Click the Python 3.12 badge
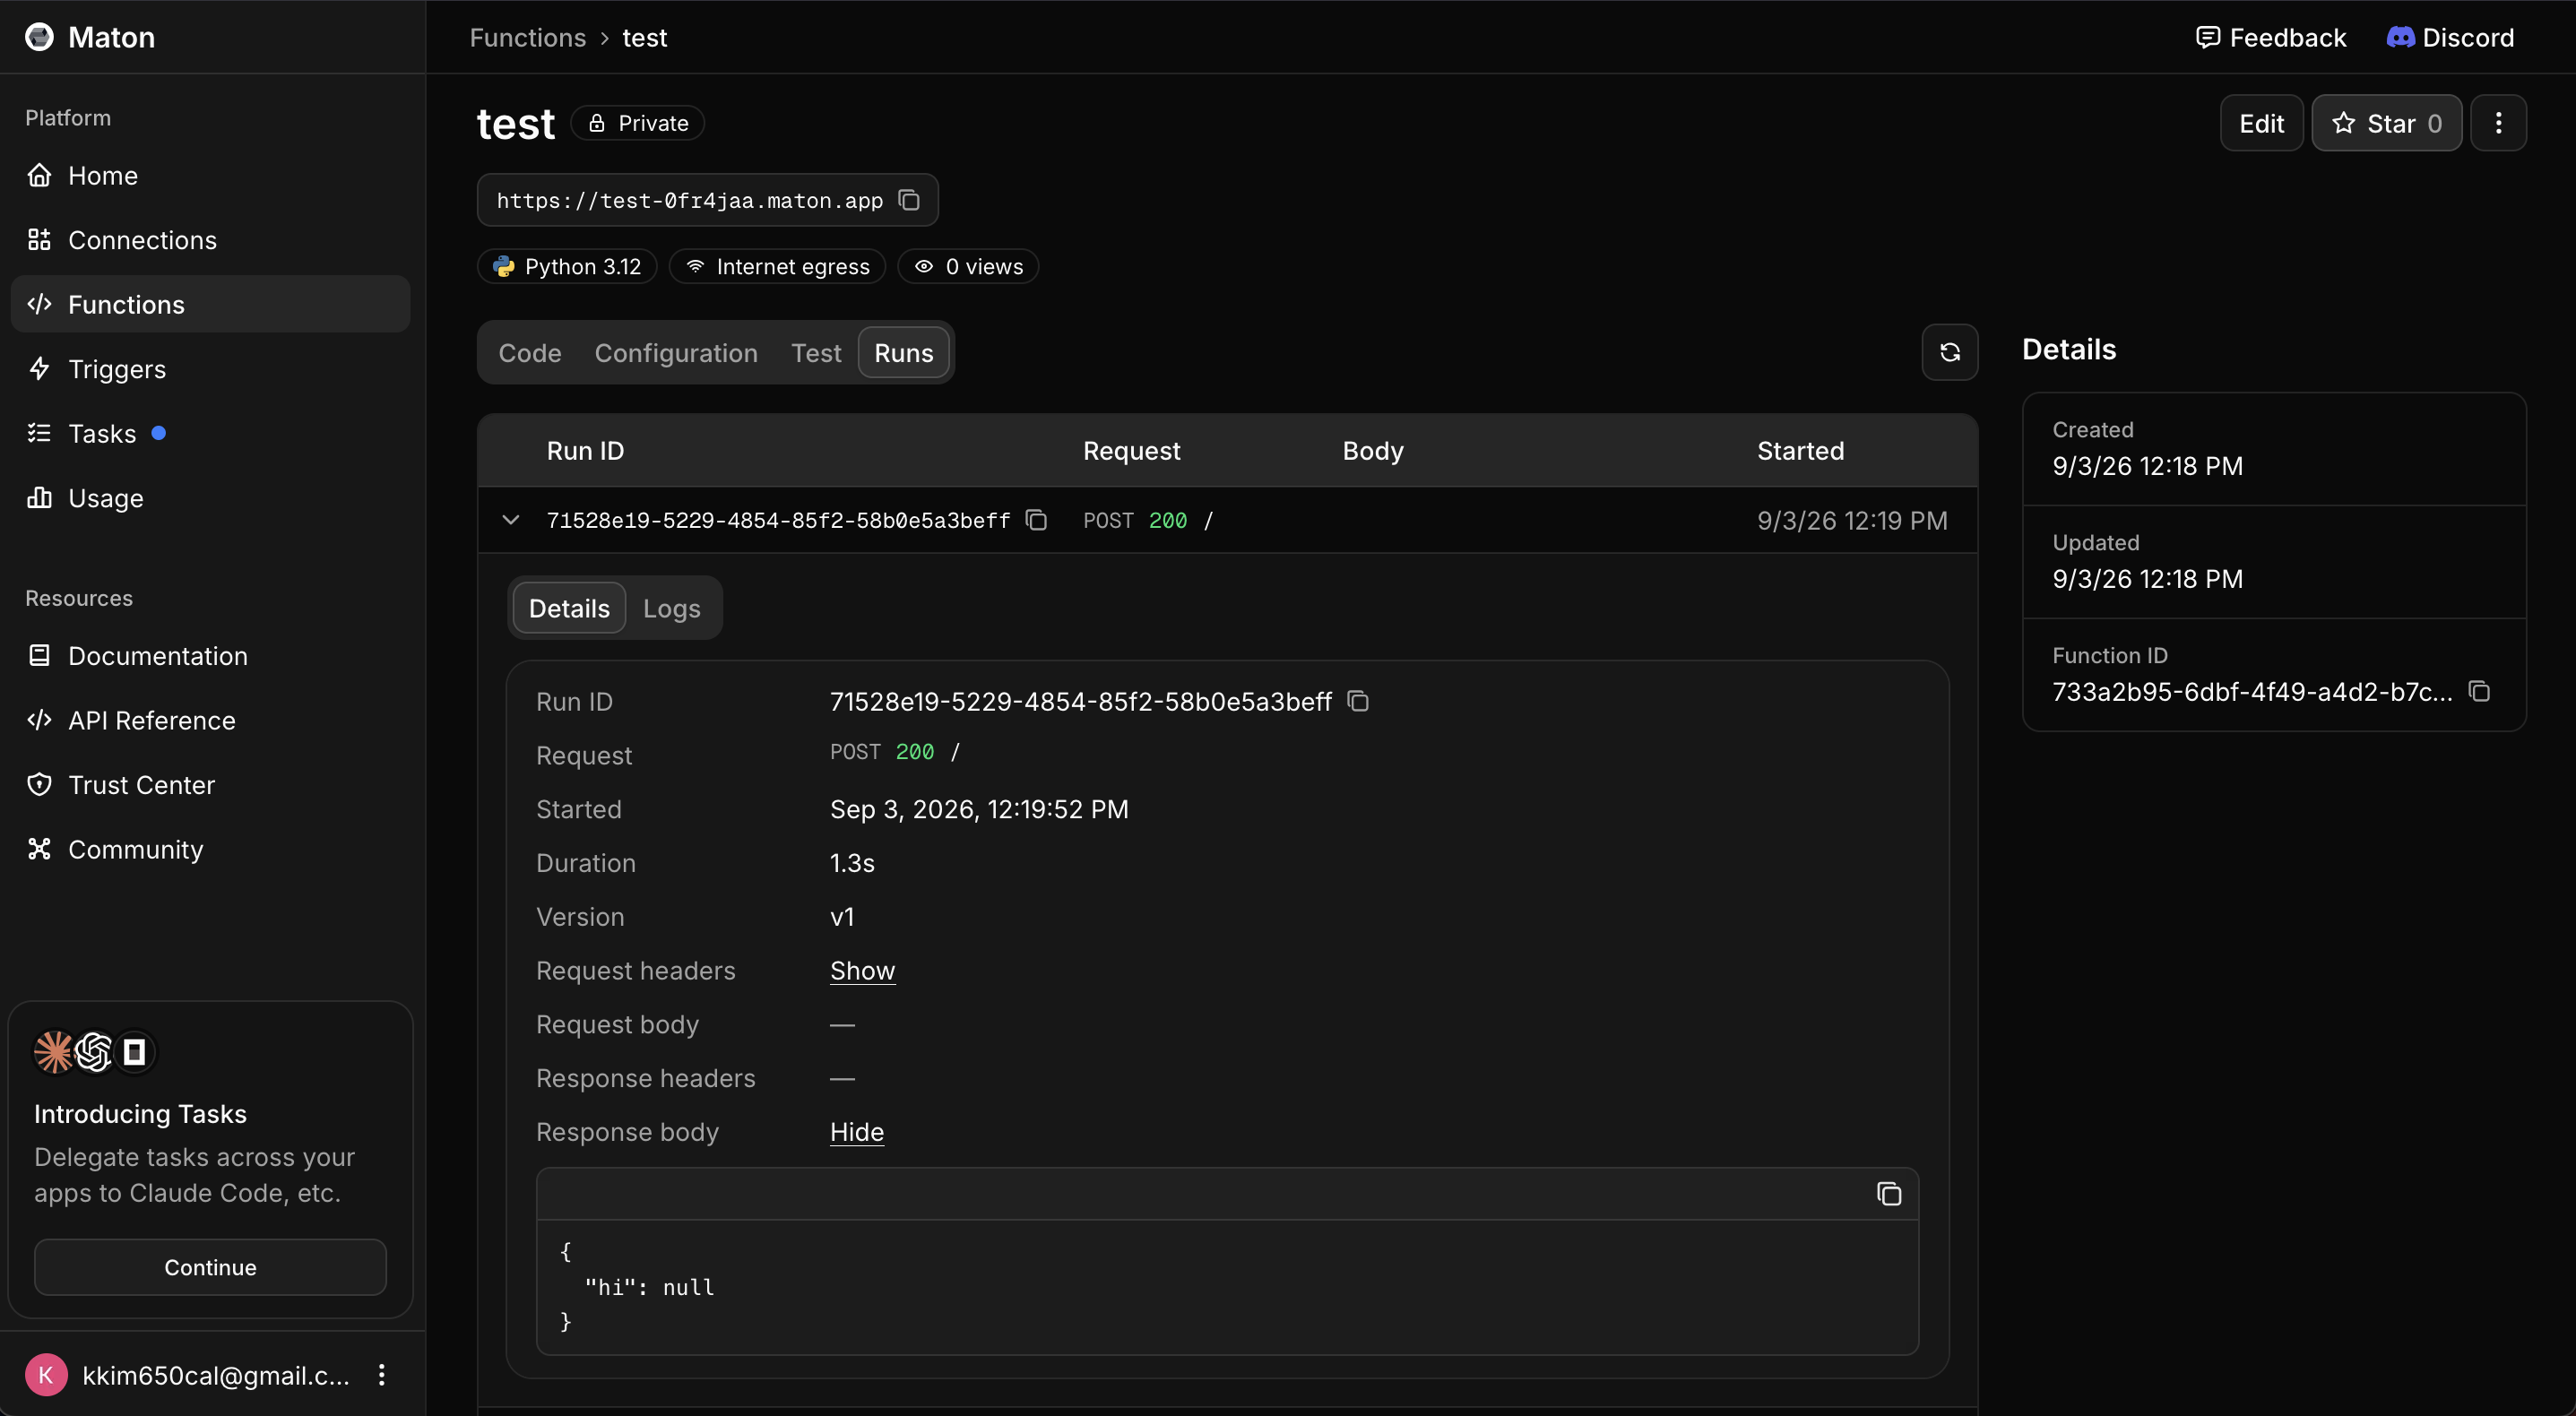This screenshot has height=1416, width=2576. 567,267
